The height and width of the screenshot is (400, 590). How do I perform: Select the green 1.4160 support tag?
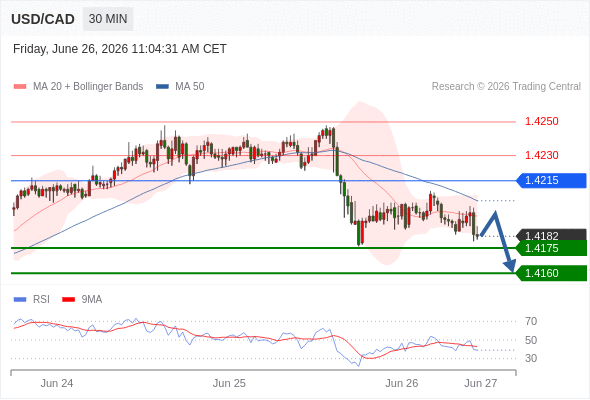tap(551, 273)
